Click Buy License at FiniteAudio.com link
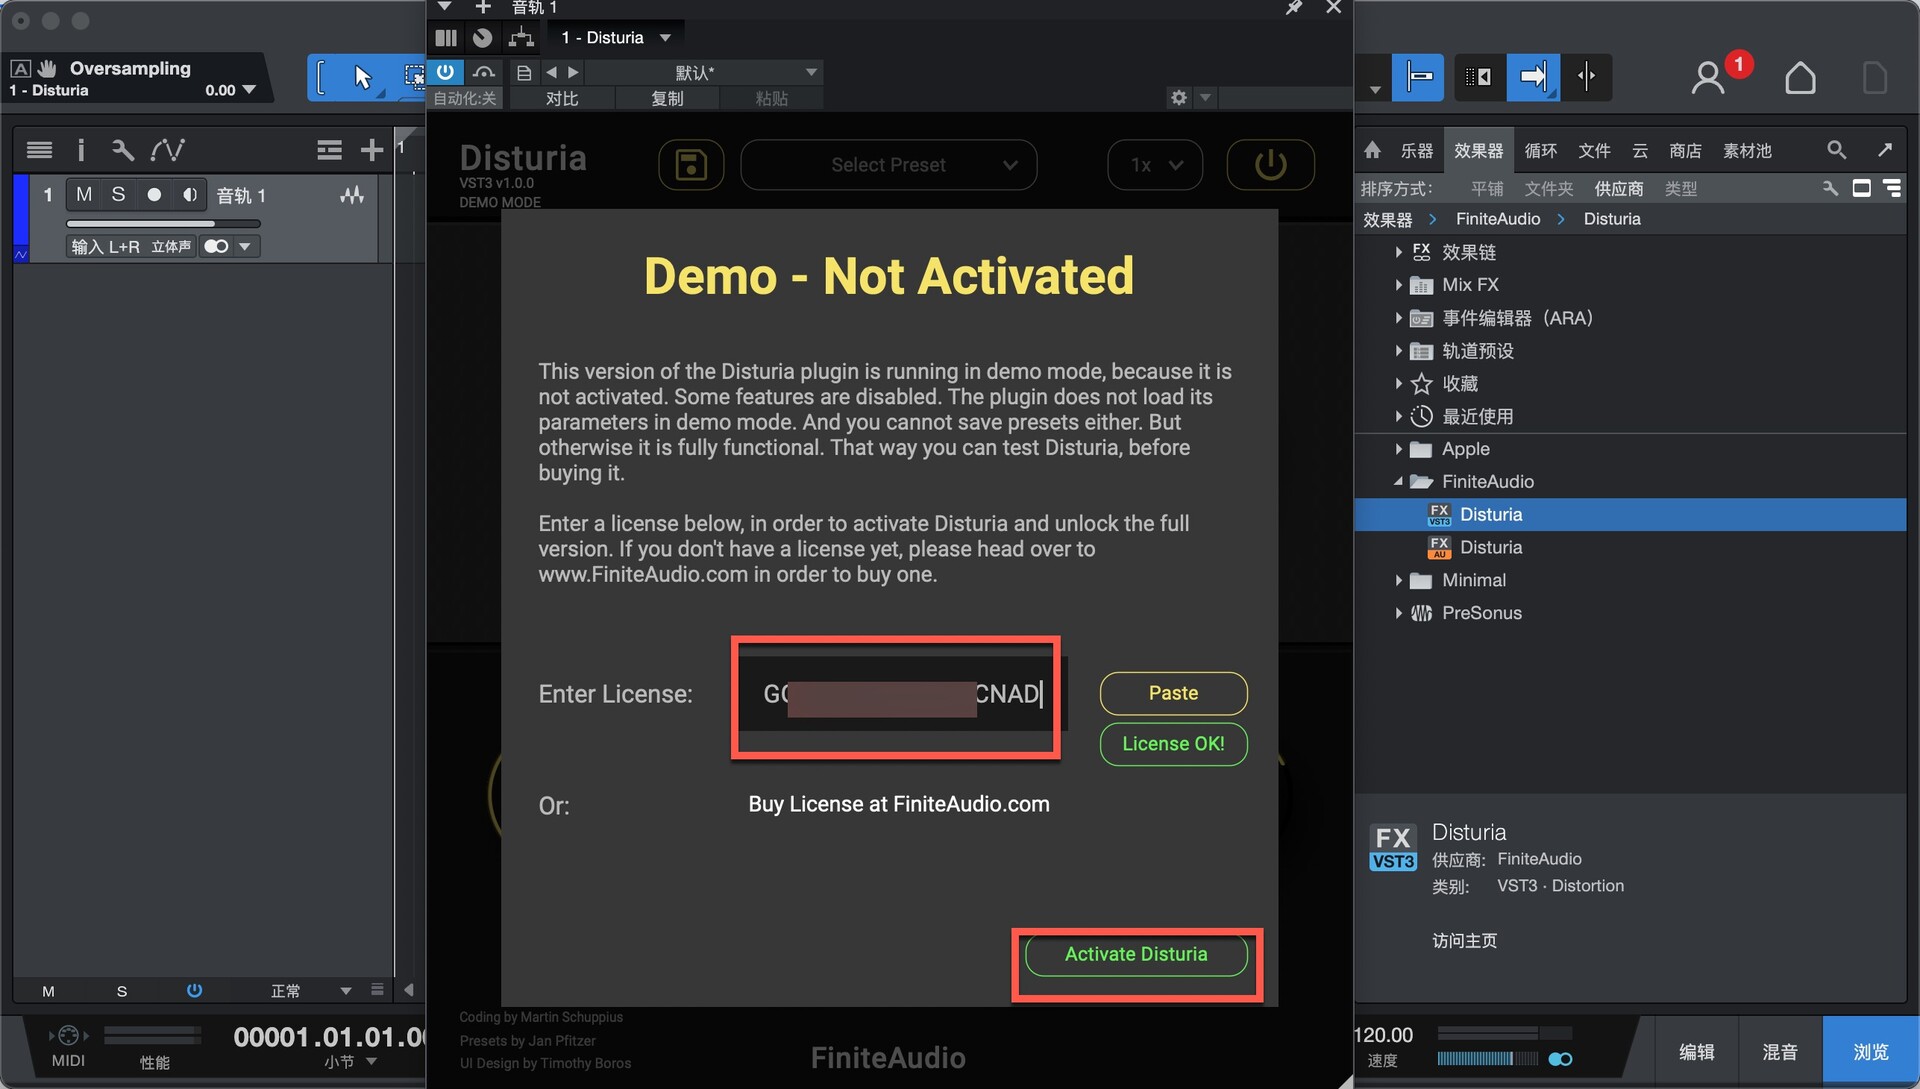1920x1089 pixels. tap(898, 804)
